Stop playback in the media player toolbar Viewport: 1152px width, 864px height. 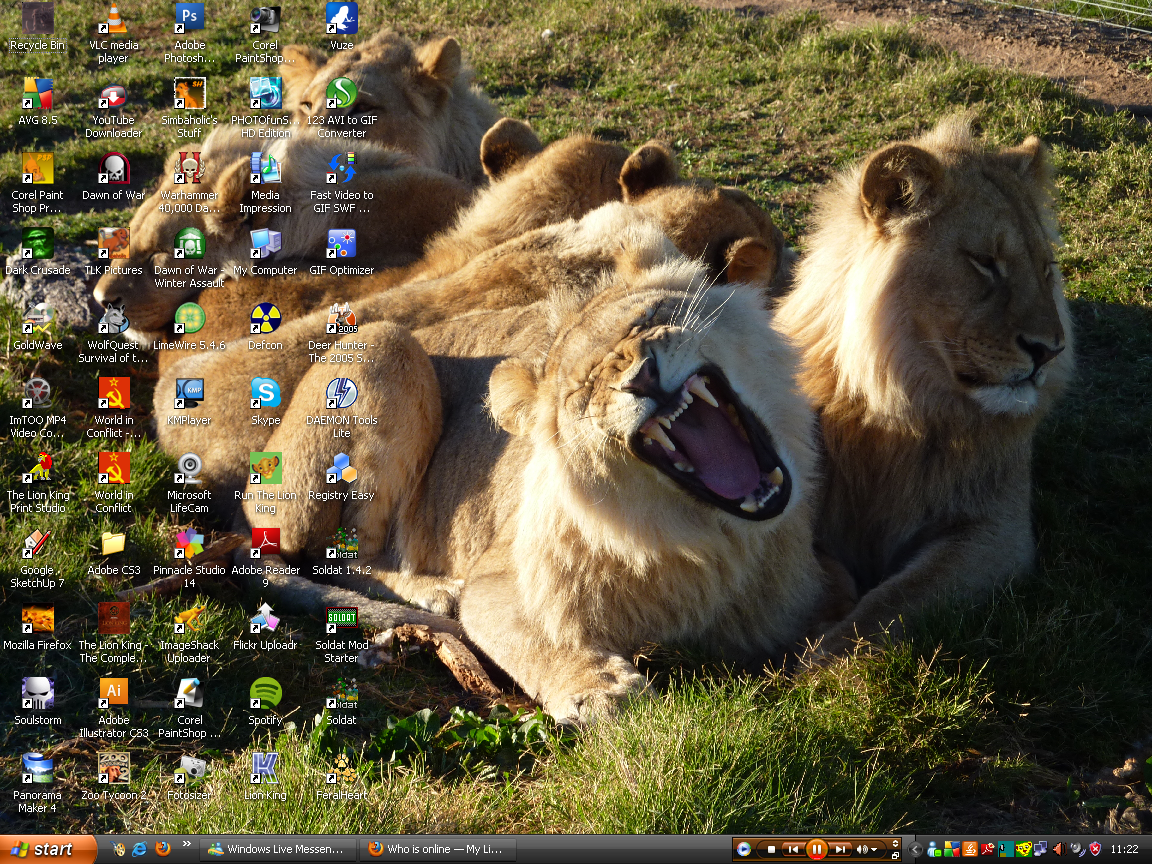point(771,849)
